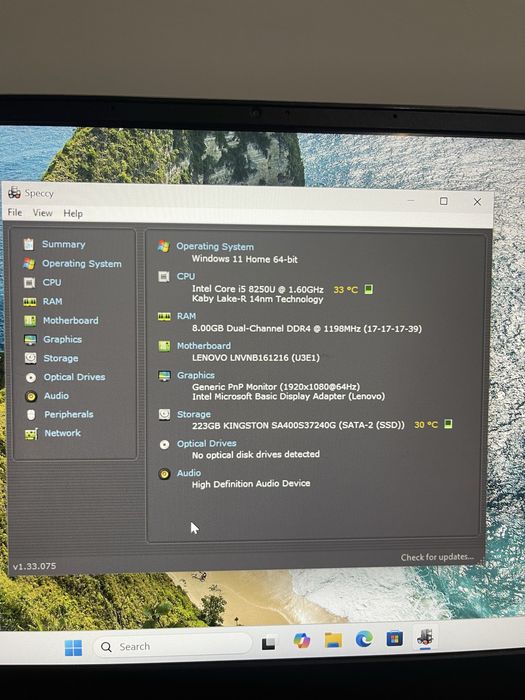
Task: Click the storage temperature status icon
Action: click(448, 424)
